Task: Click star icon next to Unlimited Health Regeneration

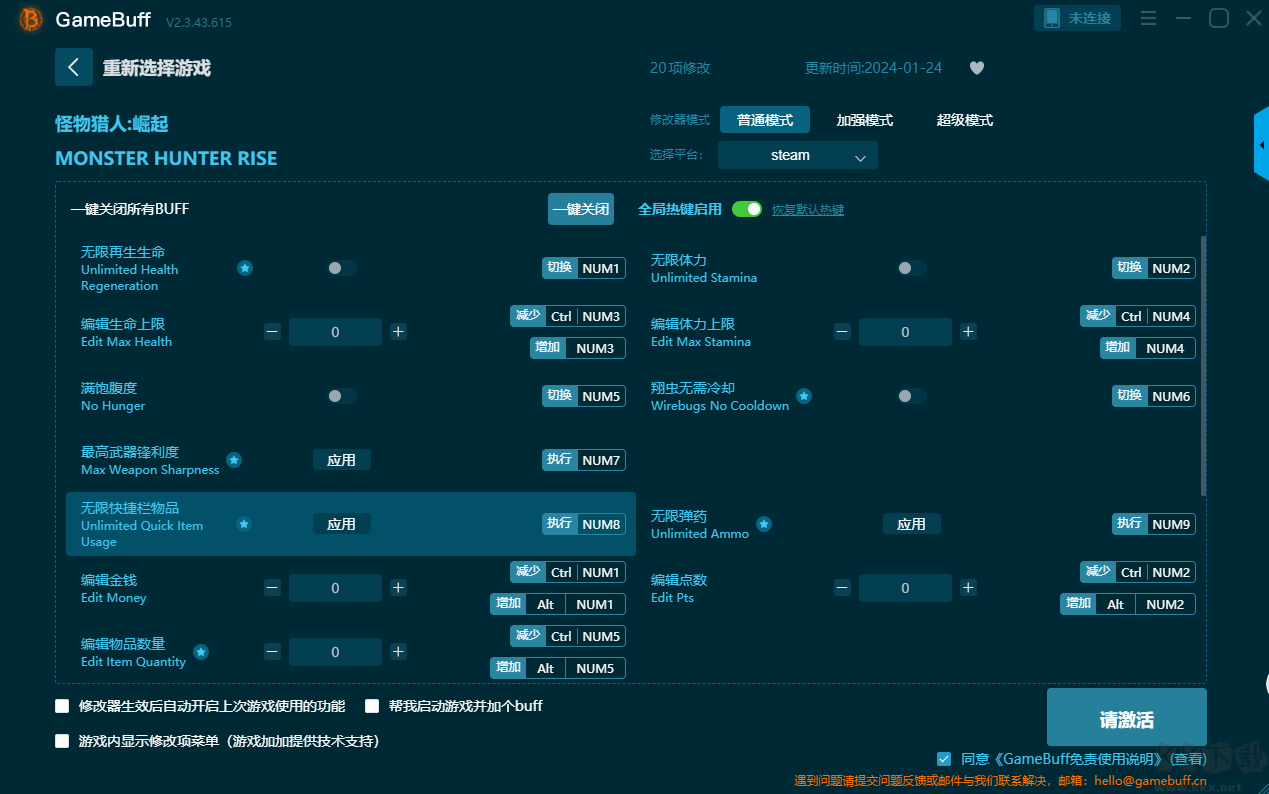Action: [245, 268]
